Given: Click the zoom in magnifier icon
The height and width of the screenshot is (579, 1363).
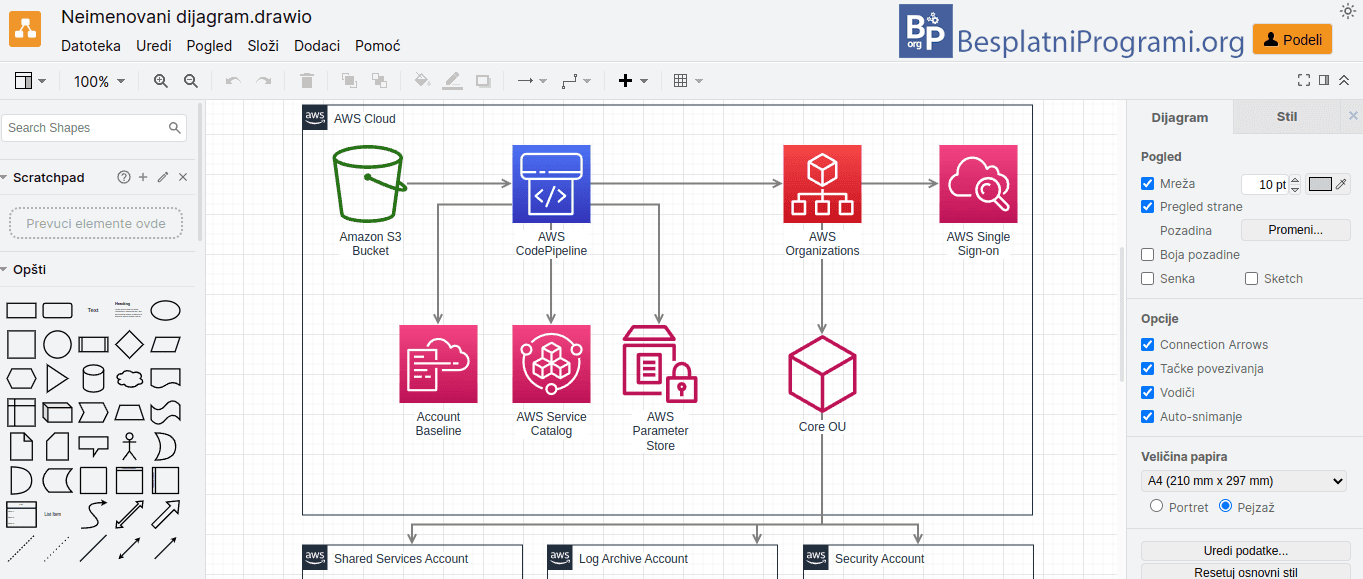Looking at the screenshot, I should pyautogui.click(x=161, y=81).
